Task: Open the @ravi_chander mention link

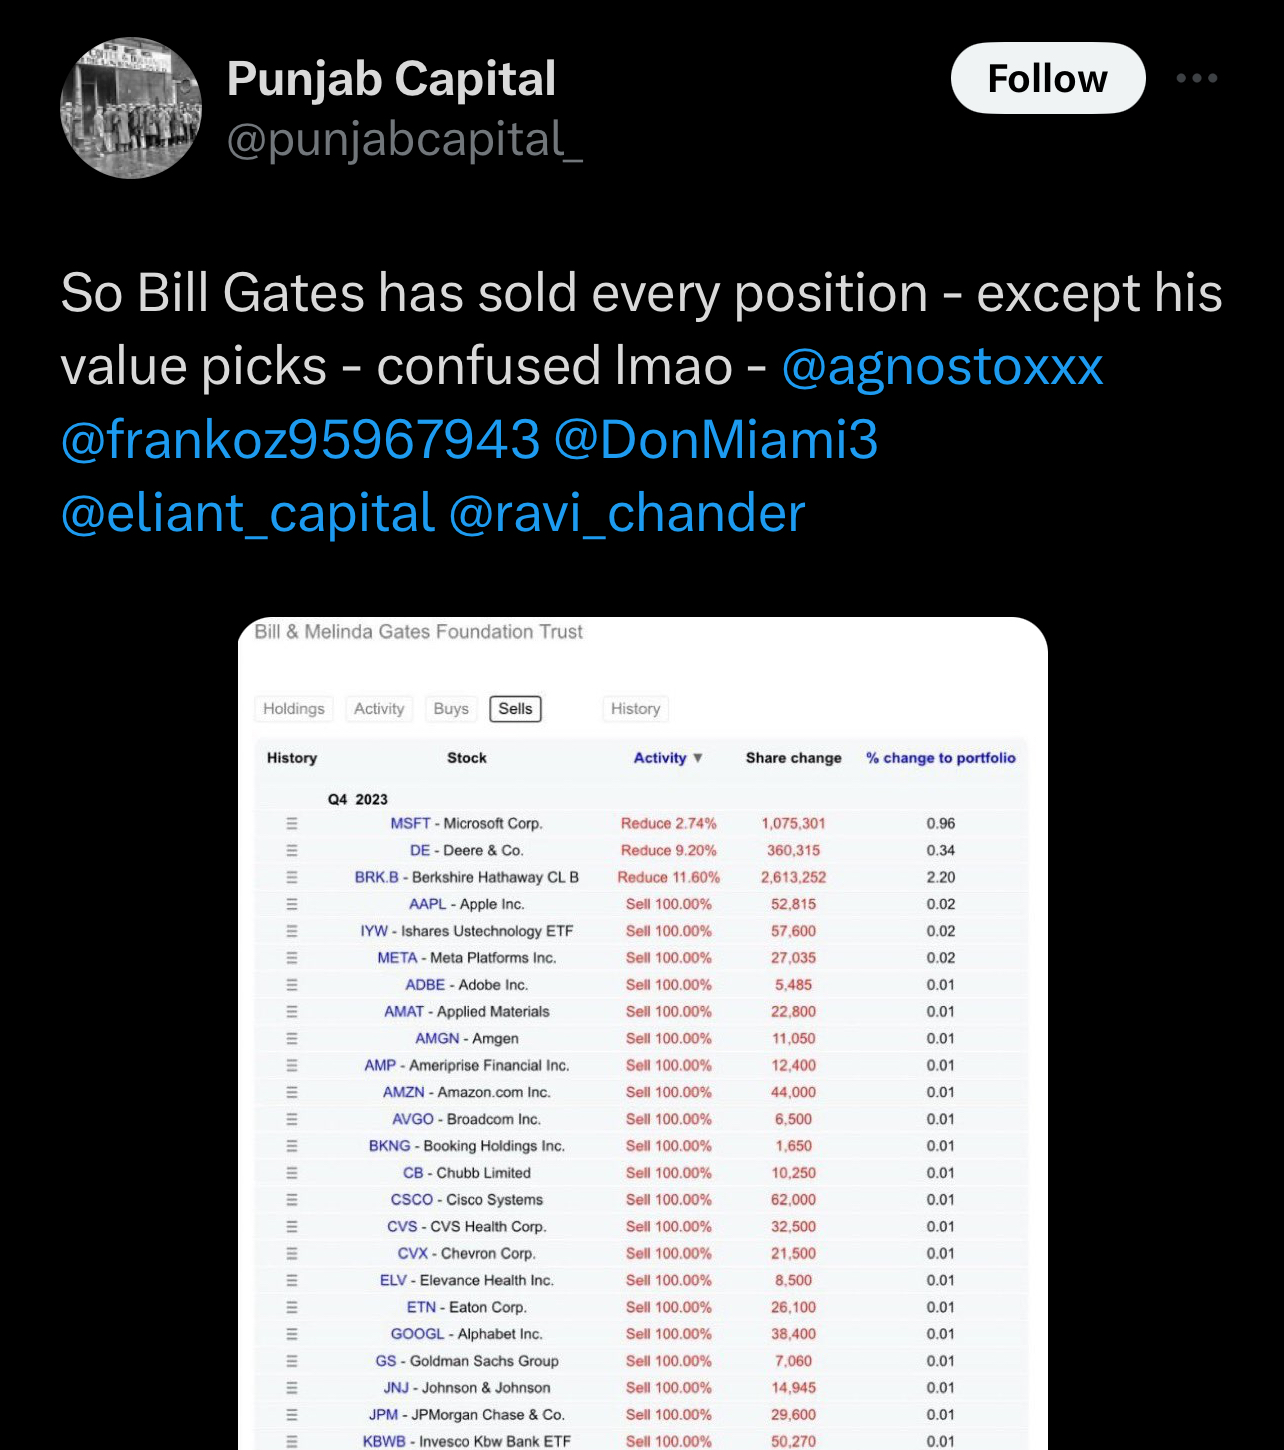Action: (x=627, y=513)
